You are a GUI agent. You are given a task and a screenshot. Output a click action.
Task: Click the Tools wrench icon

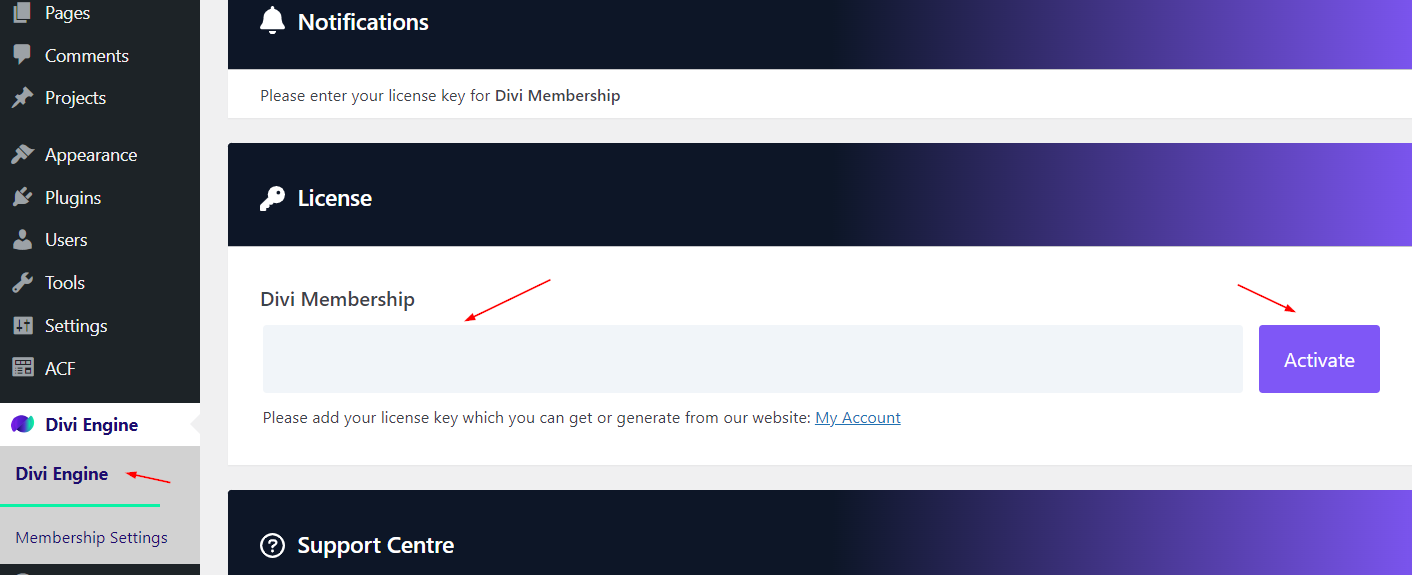click(22, 283)
